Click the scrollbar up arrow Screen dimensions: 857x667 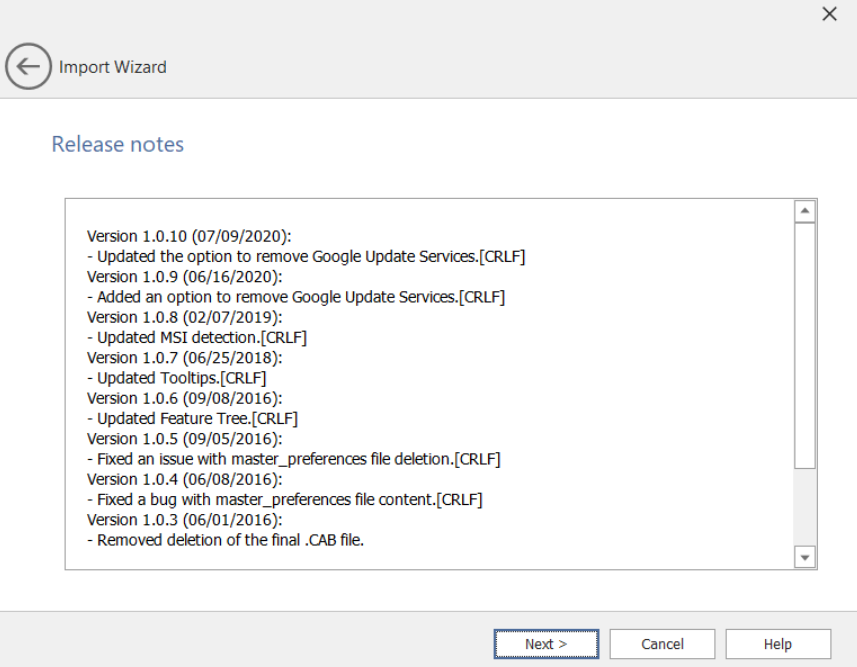pyautogui.click(x=804, y=209)
